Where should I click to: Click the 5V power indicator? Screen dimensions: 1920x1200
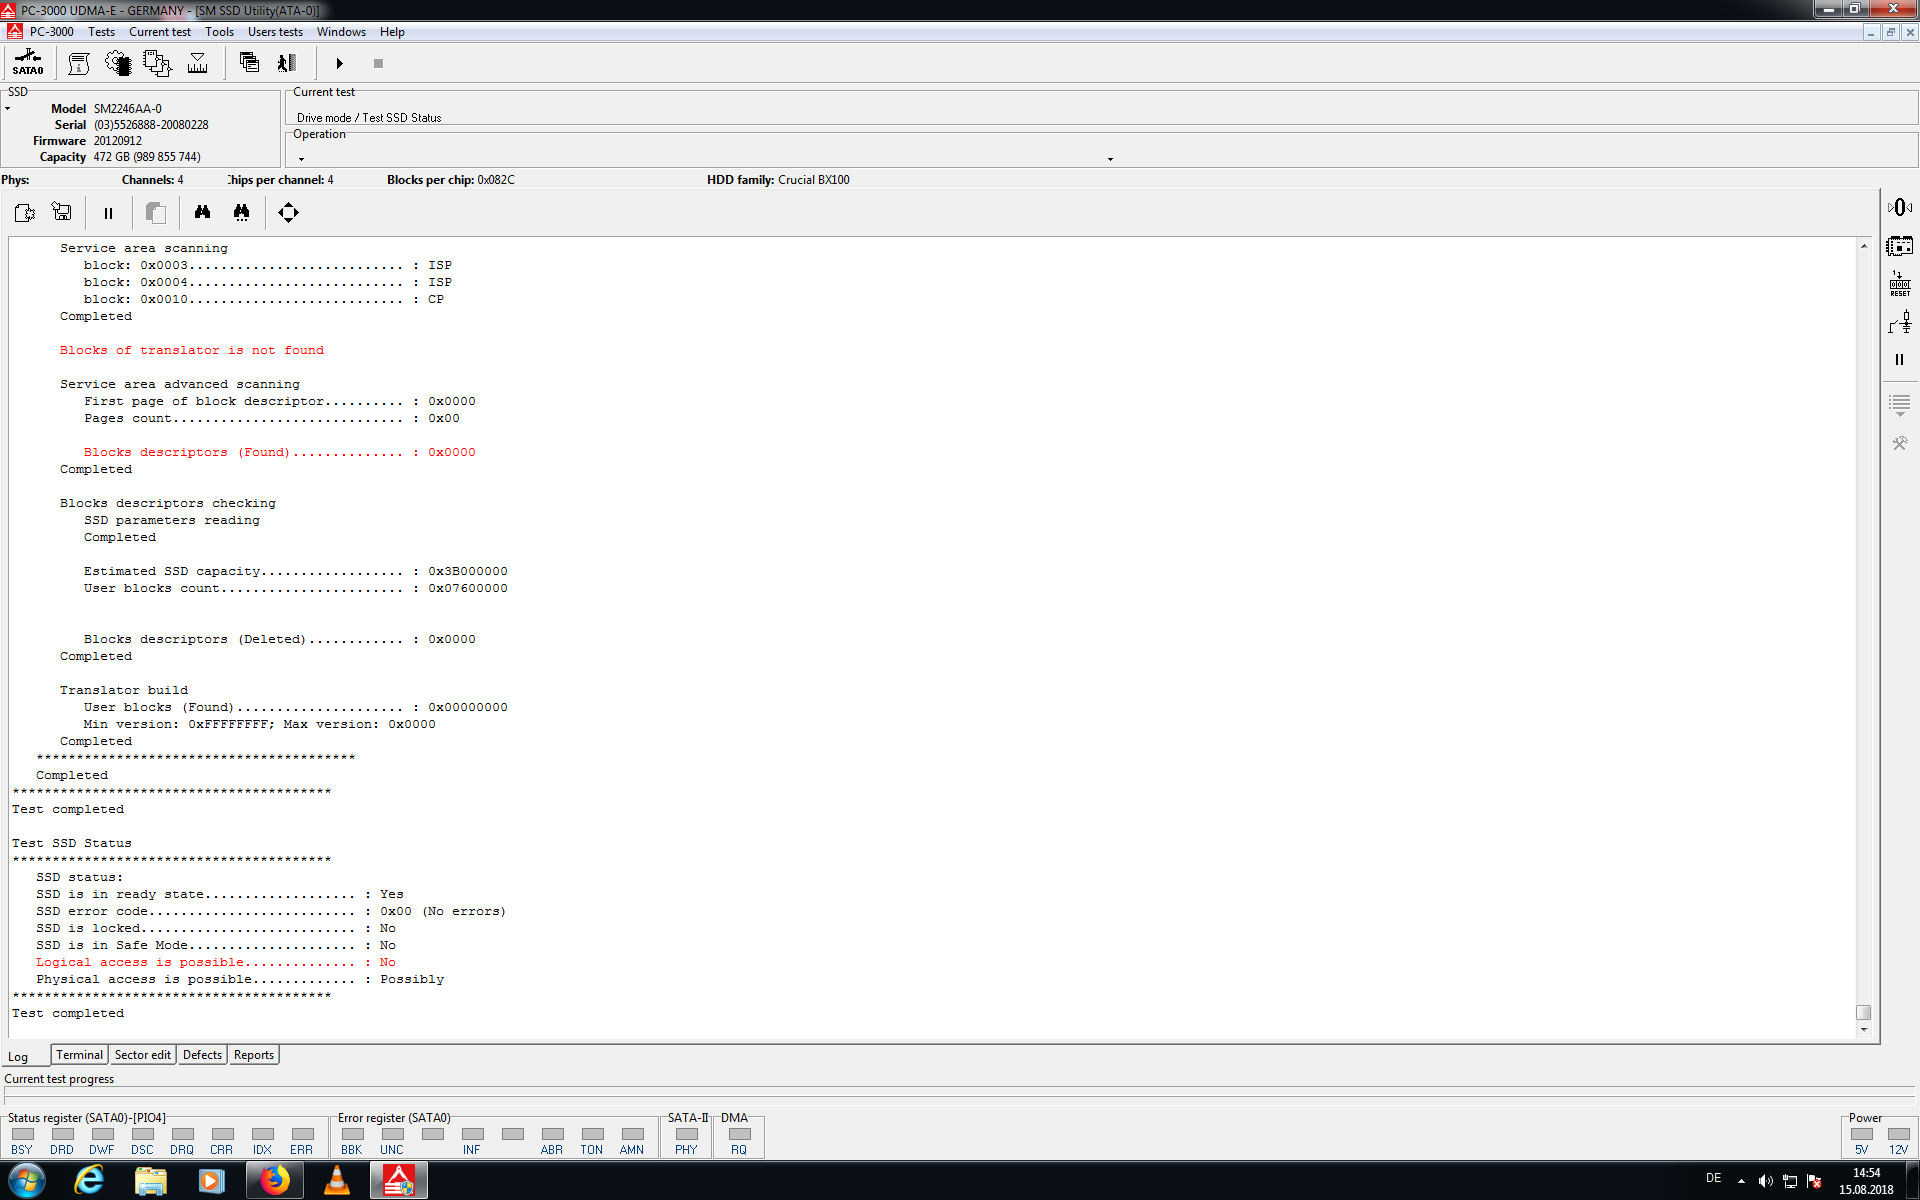coord(1861,1134)
